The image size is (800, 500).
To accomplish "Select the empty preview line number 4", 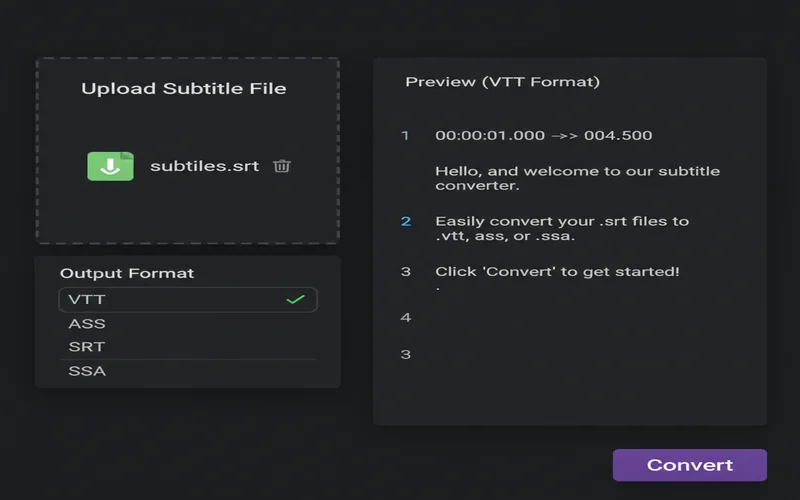I will (x=406, y=317).
